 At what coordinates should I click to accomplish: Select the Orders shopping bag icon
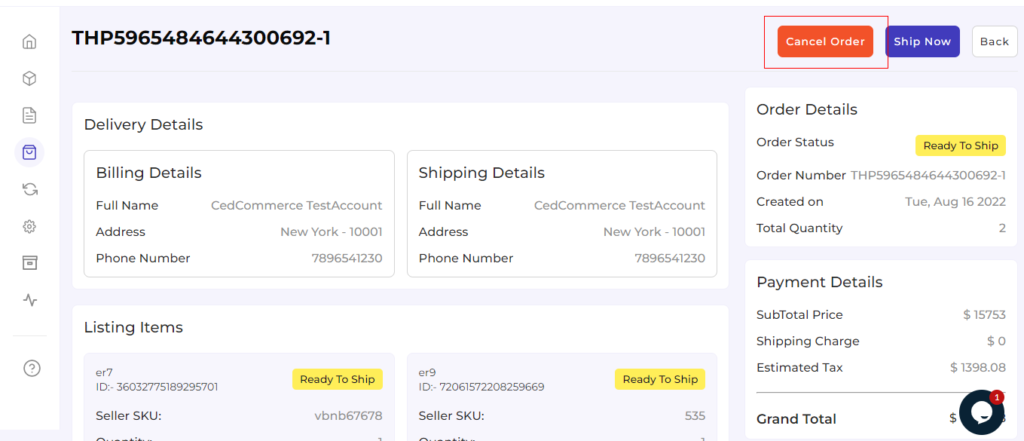point(30,152)
